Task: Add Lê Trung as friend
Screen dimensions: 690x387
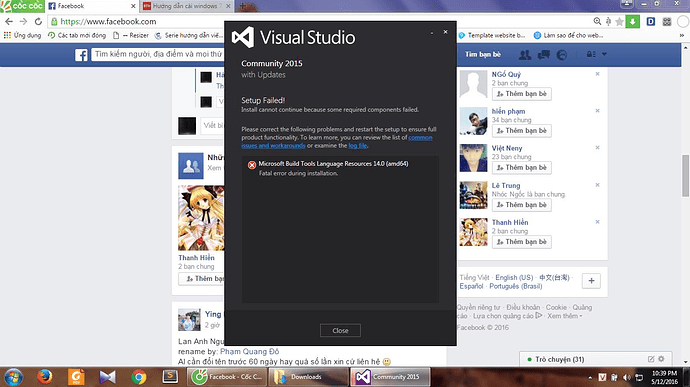Action: (x=521, y=205)
